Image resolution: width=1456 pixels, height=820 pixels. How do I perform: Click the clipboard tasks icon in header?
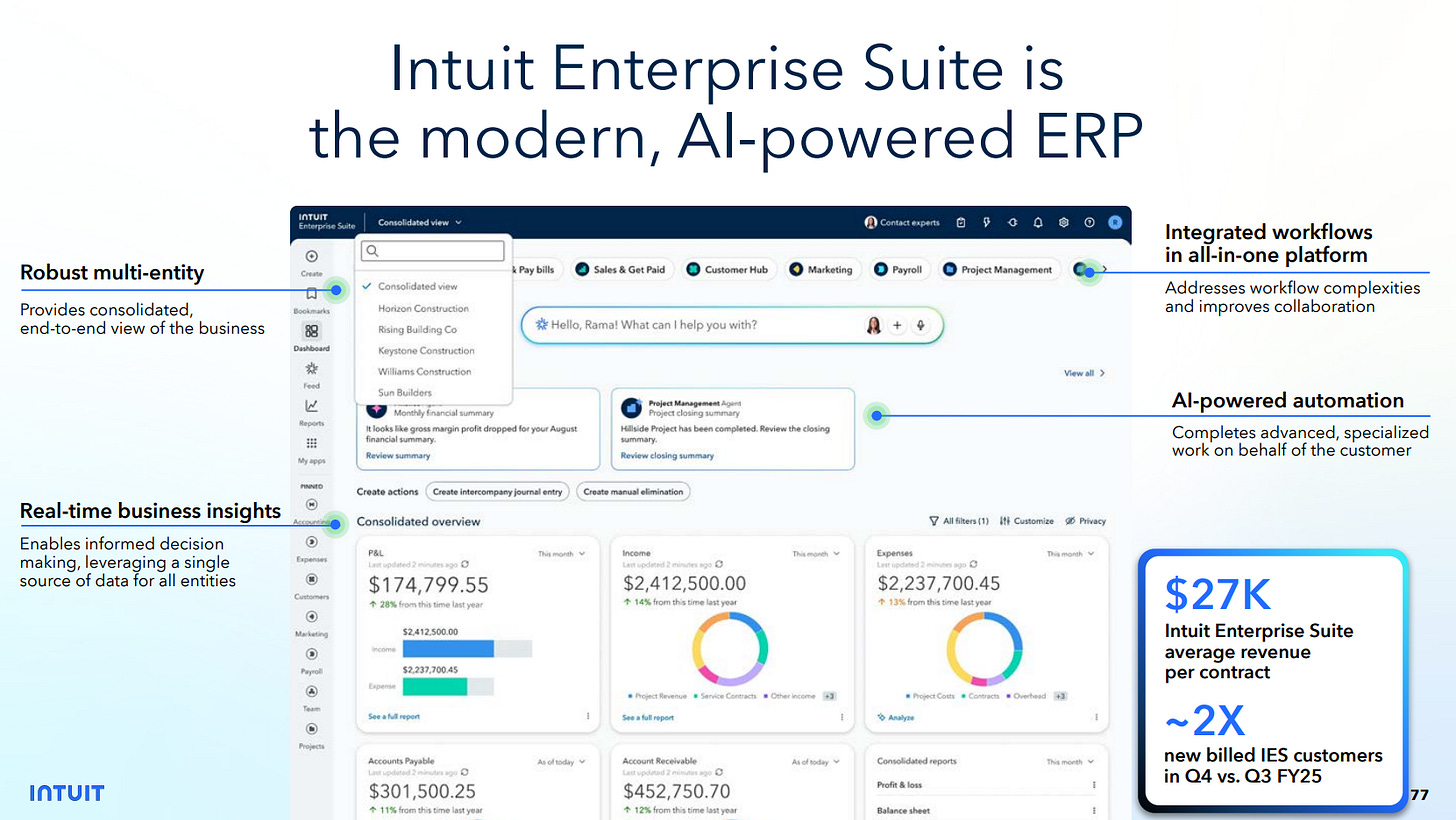coord(961,223)
